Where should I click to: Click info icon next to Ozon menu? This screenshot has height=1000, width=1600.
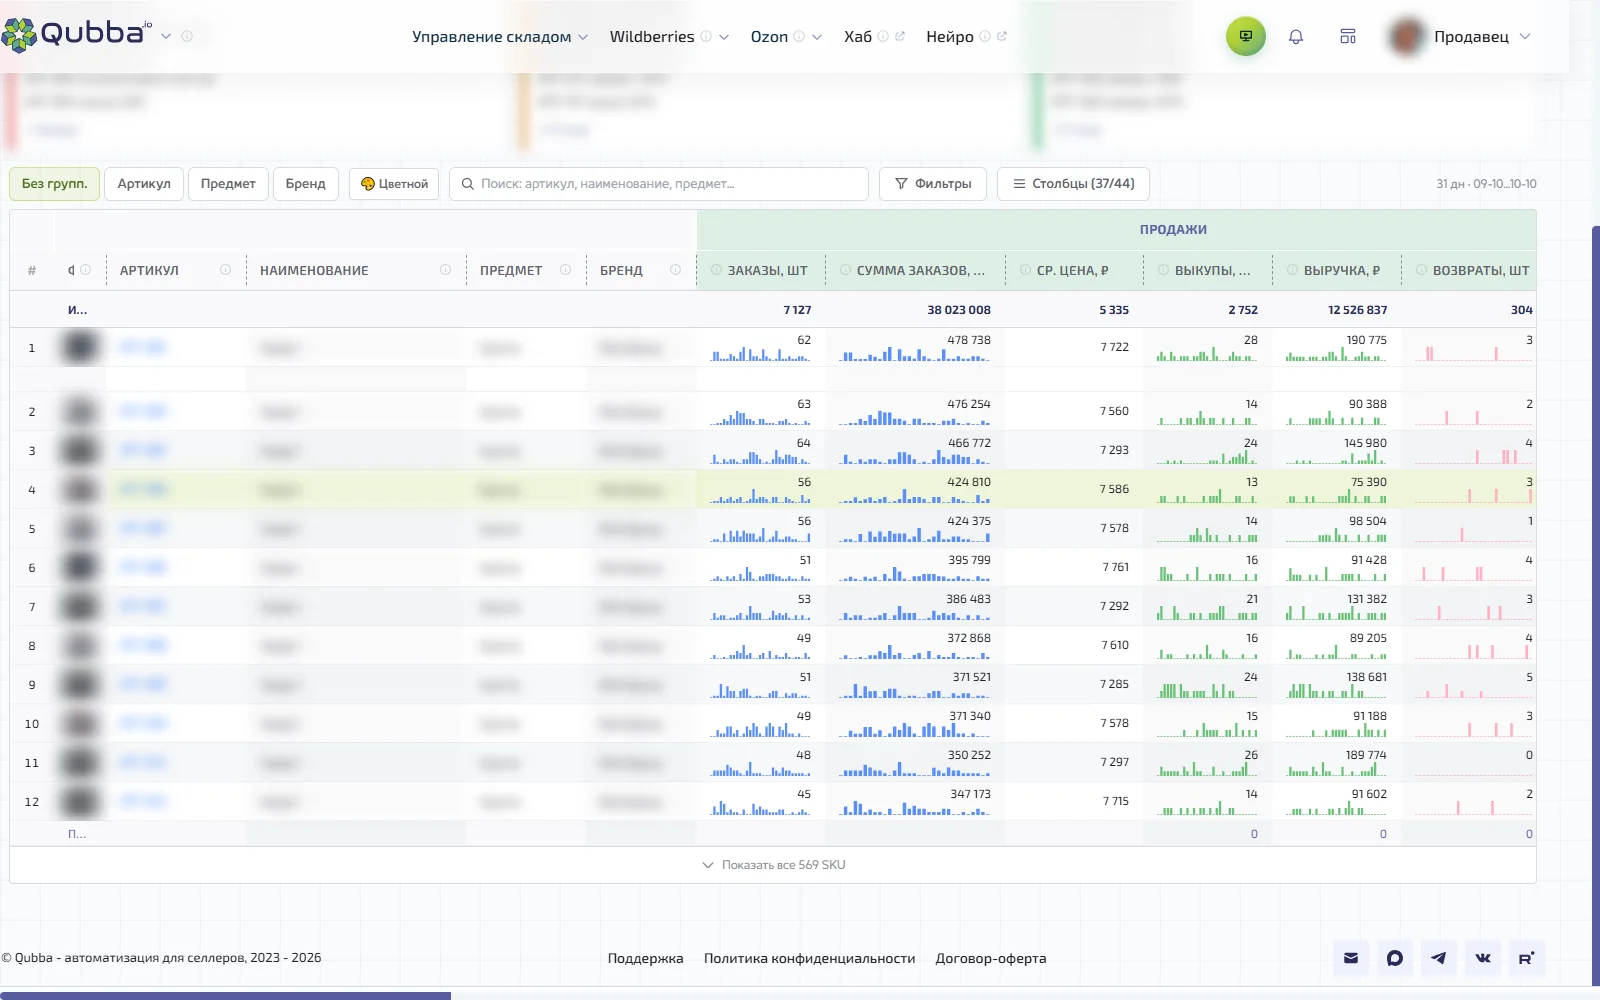[x=799, y=36]
